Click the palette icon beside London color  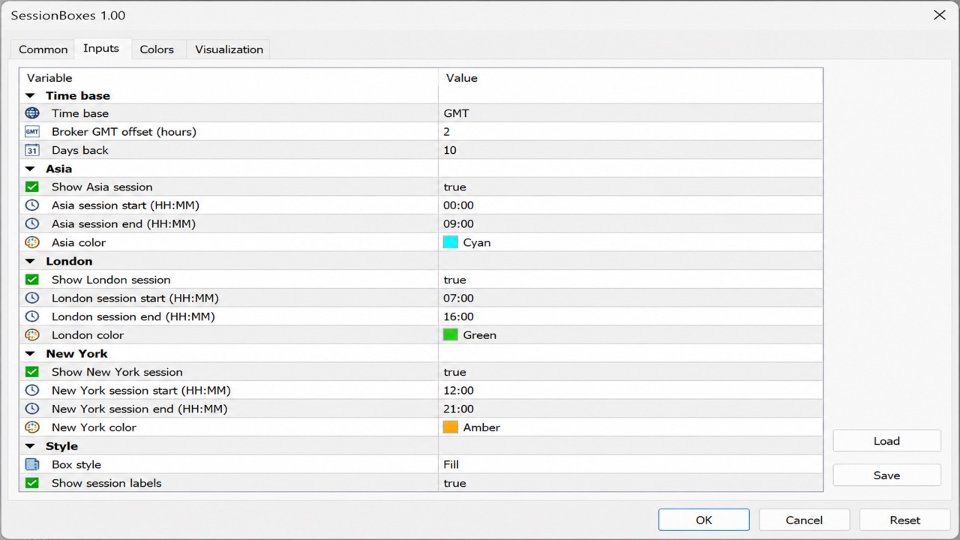32,335
